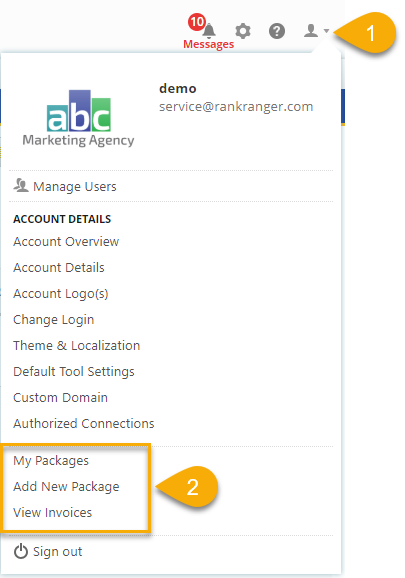Open Theme & Localization
This screenshot has width=405, height=578.
(x=77, y=346)
